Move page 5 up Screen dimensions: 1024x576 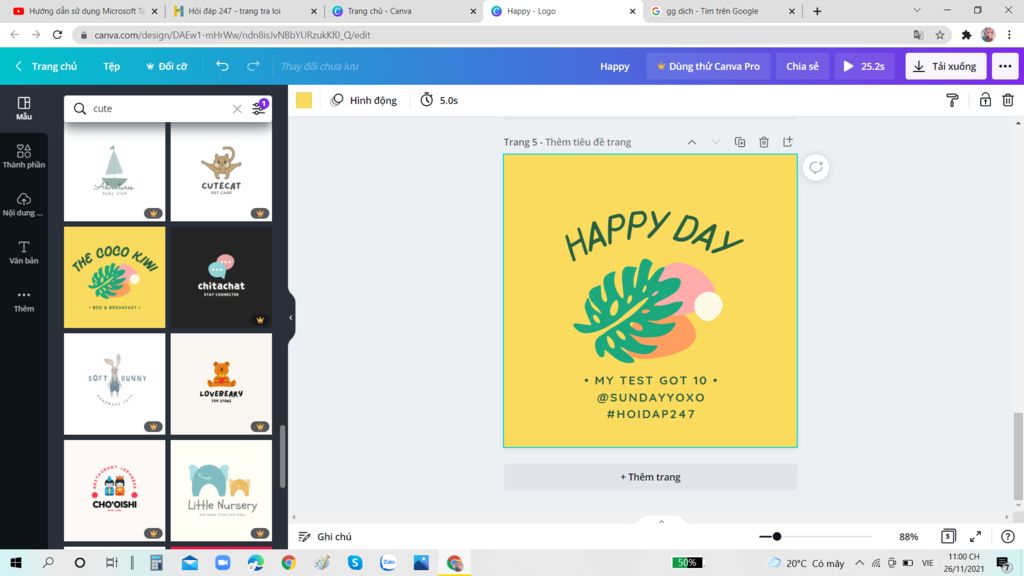pos(692,142)
